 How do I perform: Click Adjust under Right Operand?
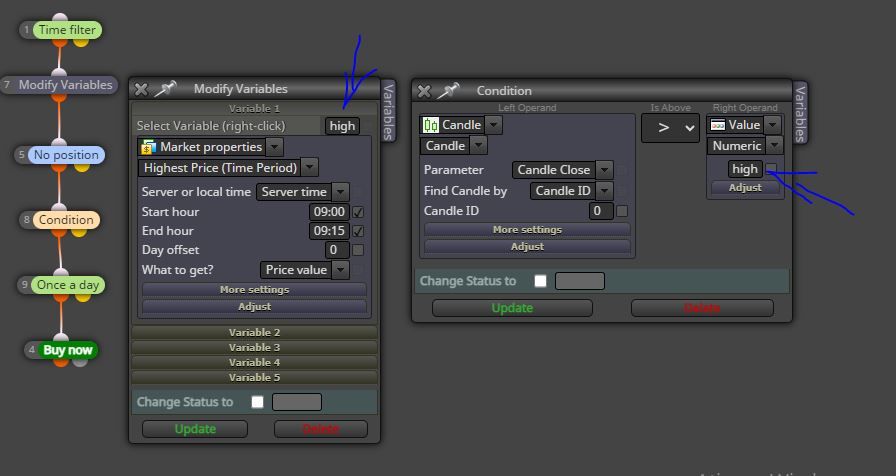(x=745, y=187)
